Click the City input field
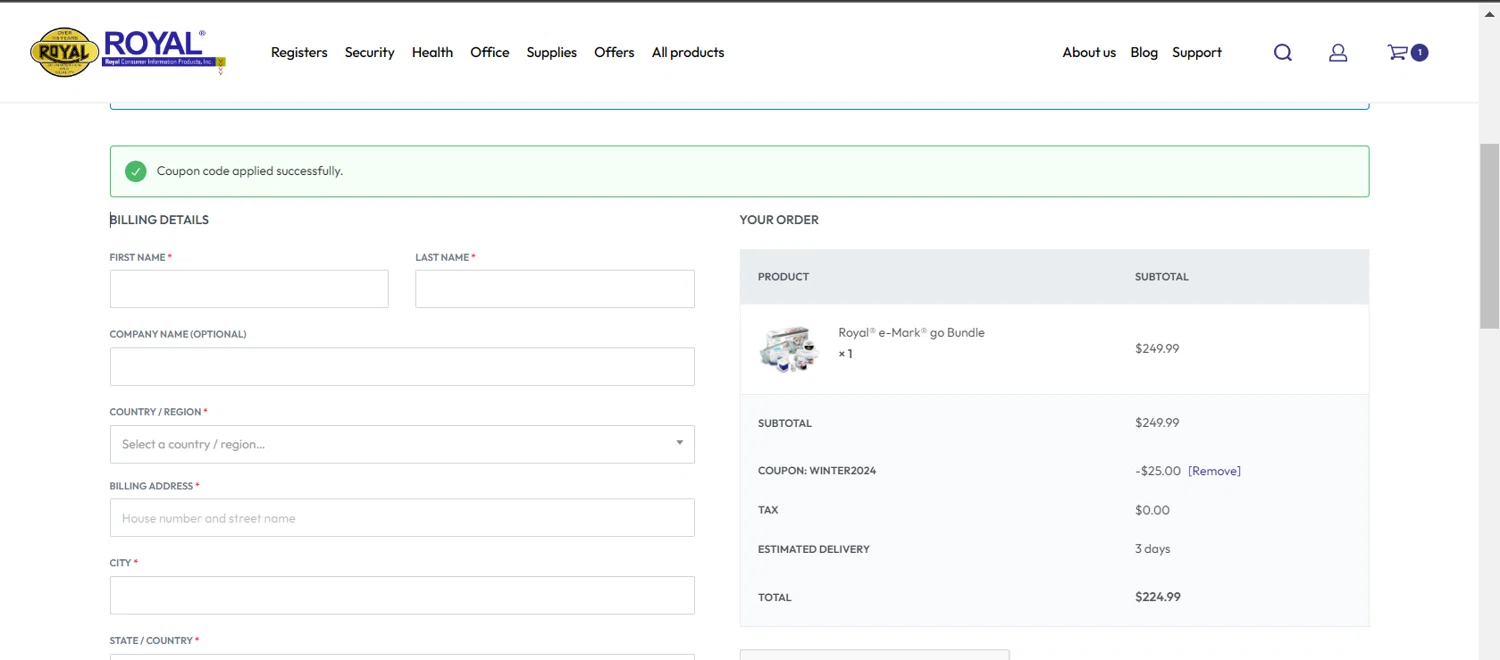This screenshot has width=1500, height=660. tap(402, 595)
